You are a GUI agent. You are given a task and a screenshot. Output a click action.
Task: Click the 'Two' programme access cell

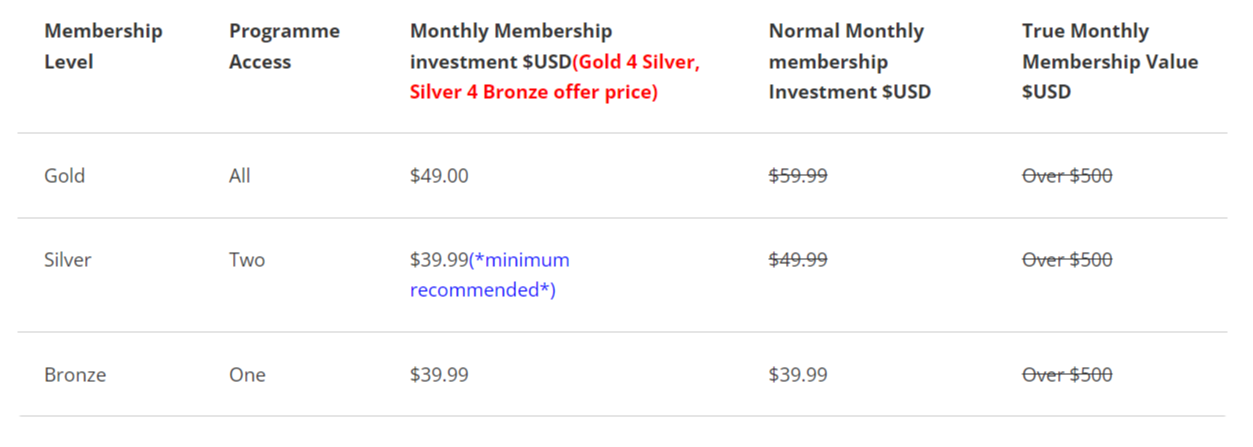247,260
